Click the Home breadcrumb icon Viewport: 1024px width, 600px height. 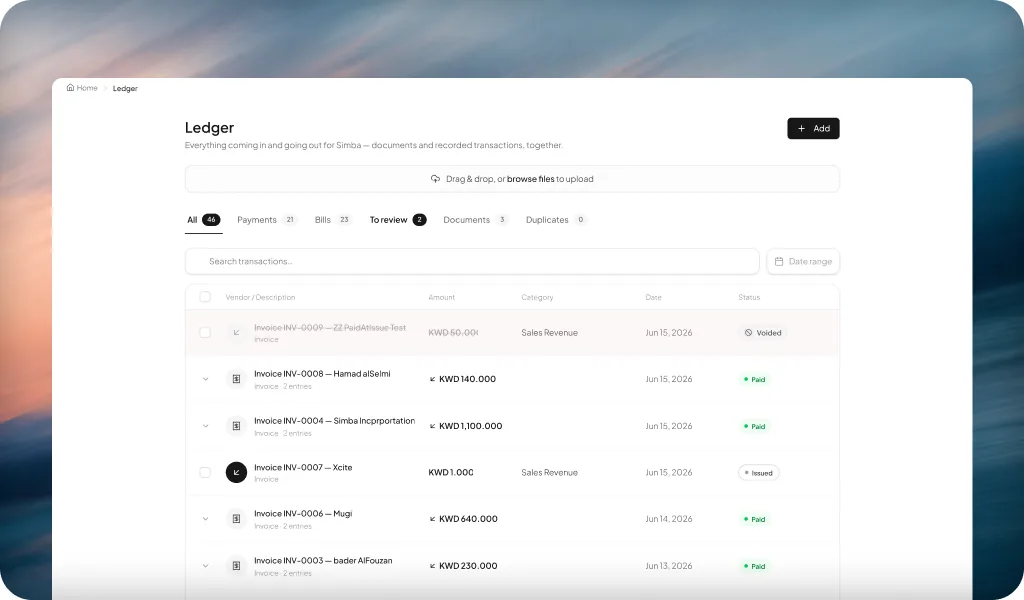point(71,87)
